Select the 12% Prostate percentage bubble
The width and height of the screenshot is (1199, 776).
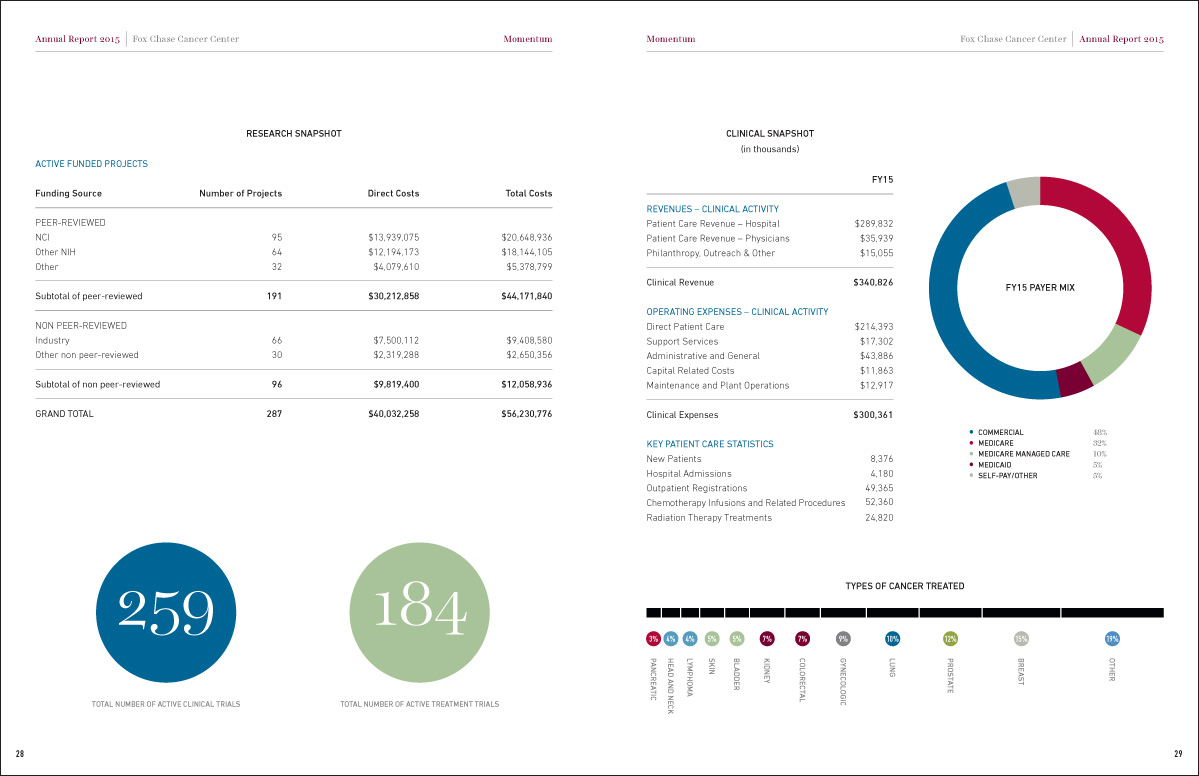pyautogui.click(x=950, y=638)
